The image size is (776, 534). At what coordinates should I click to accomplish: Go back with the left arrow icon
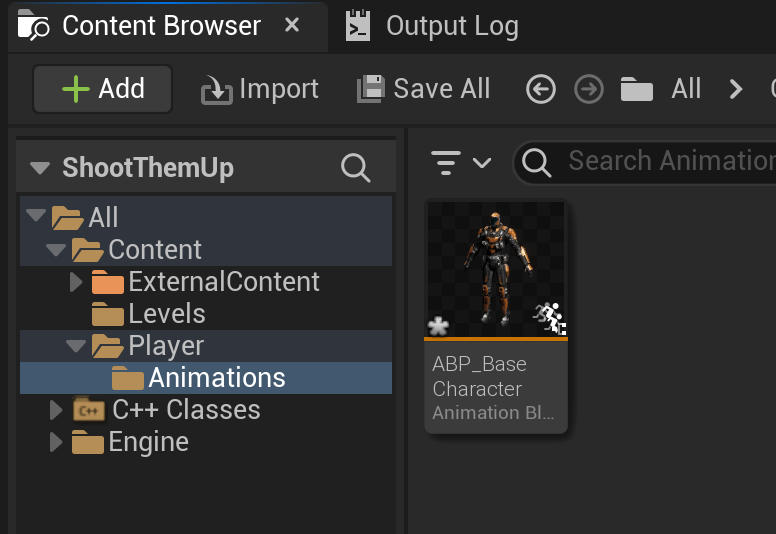click(540, 90)
